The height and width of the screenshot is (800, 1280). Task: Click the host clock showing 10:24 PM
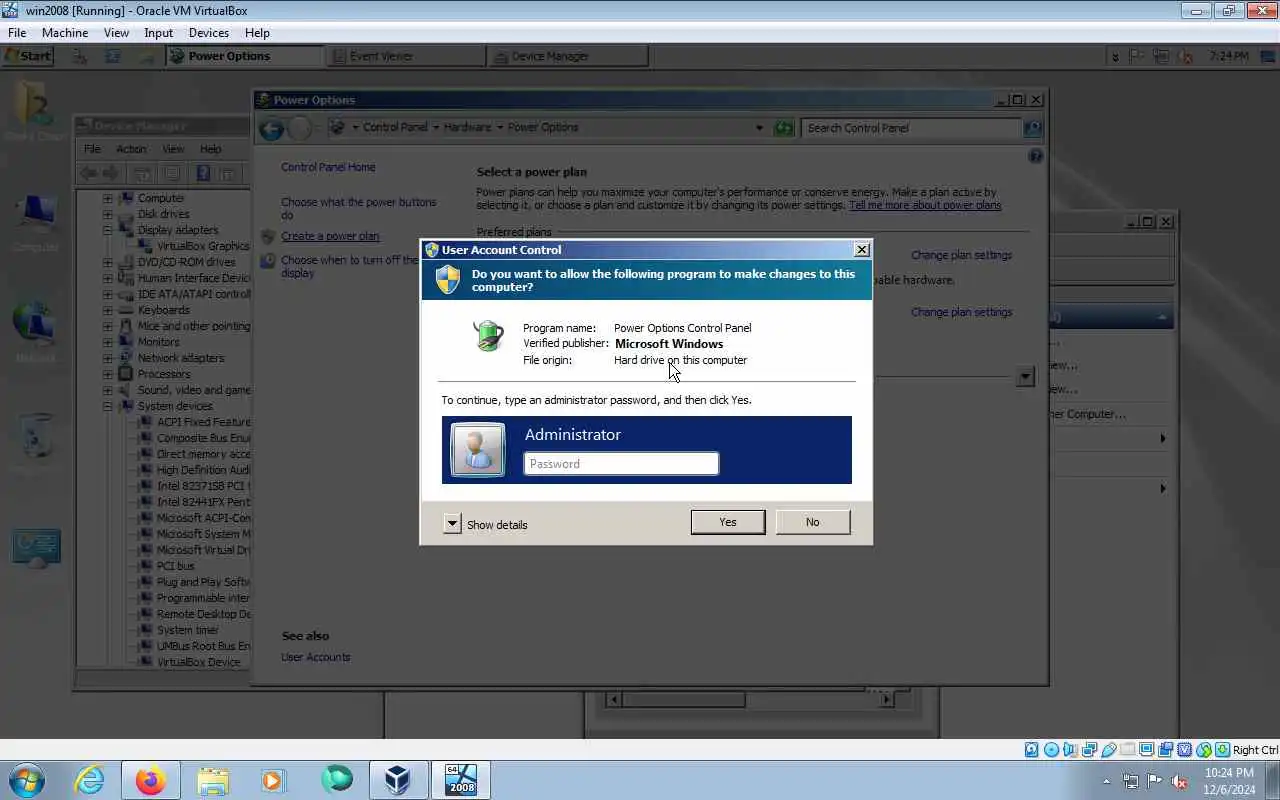pyautogui.click(x=1229, y=781)
